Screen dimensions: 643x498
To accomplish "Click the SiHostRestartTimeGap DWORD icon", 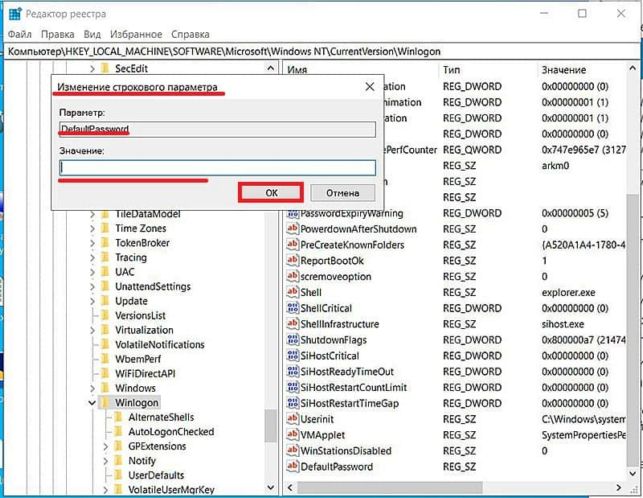I will coord(292,403).
